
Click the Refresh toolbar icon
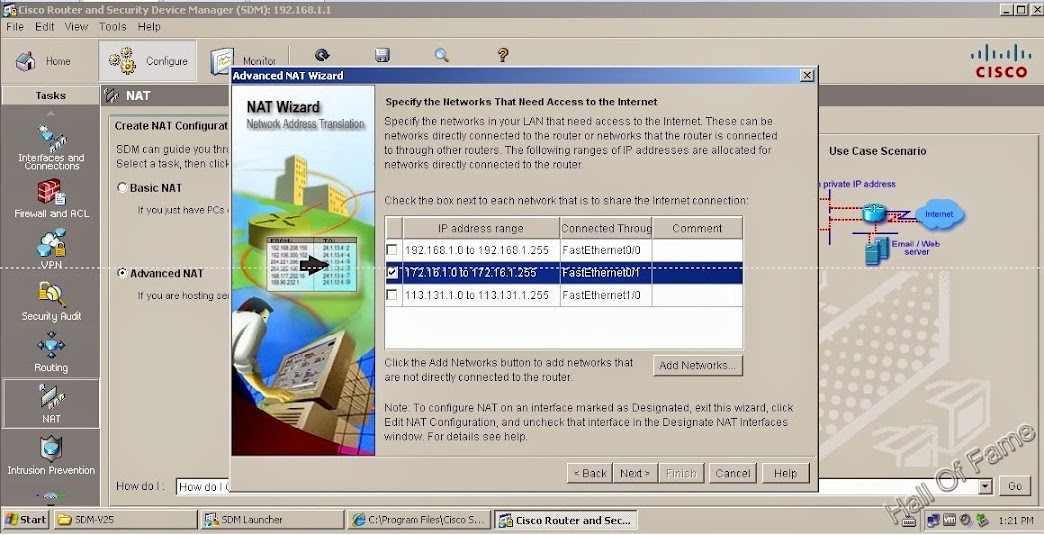click(322, 55)
